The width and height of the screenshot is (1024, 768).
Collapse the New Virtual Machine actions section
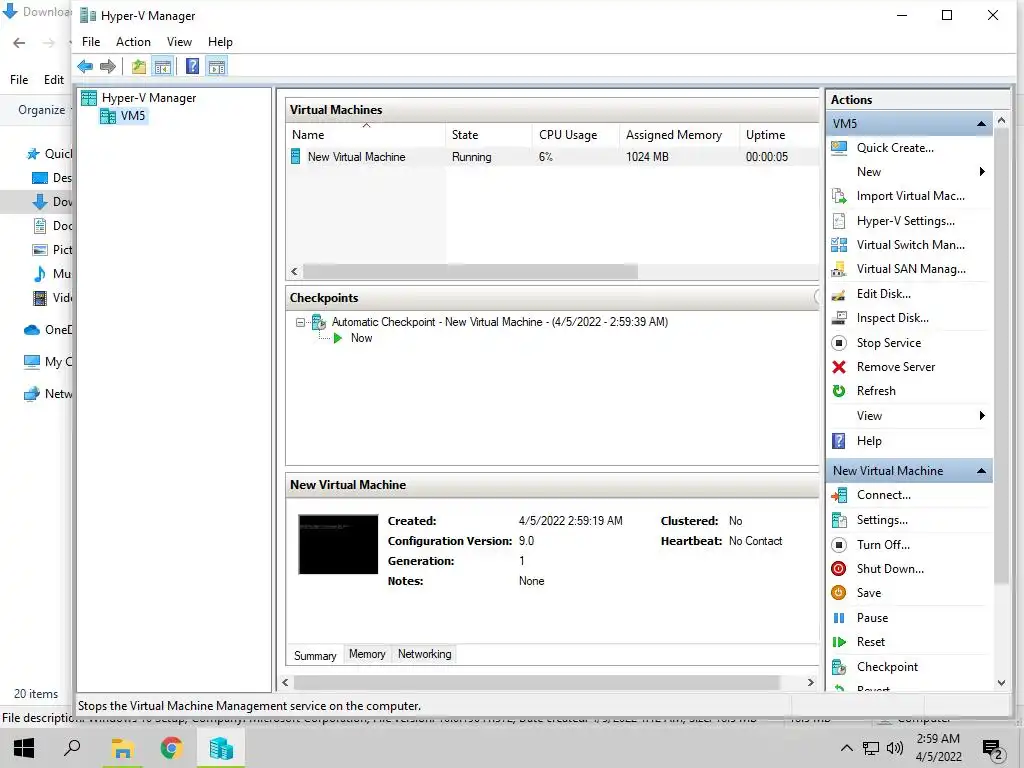(x=981, y=471)
